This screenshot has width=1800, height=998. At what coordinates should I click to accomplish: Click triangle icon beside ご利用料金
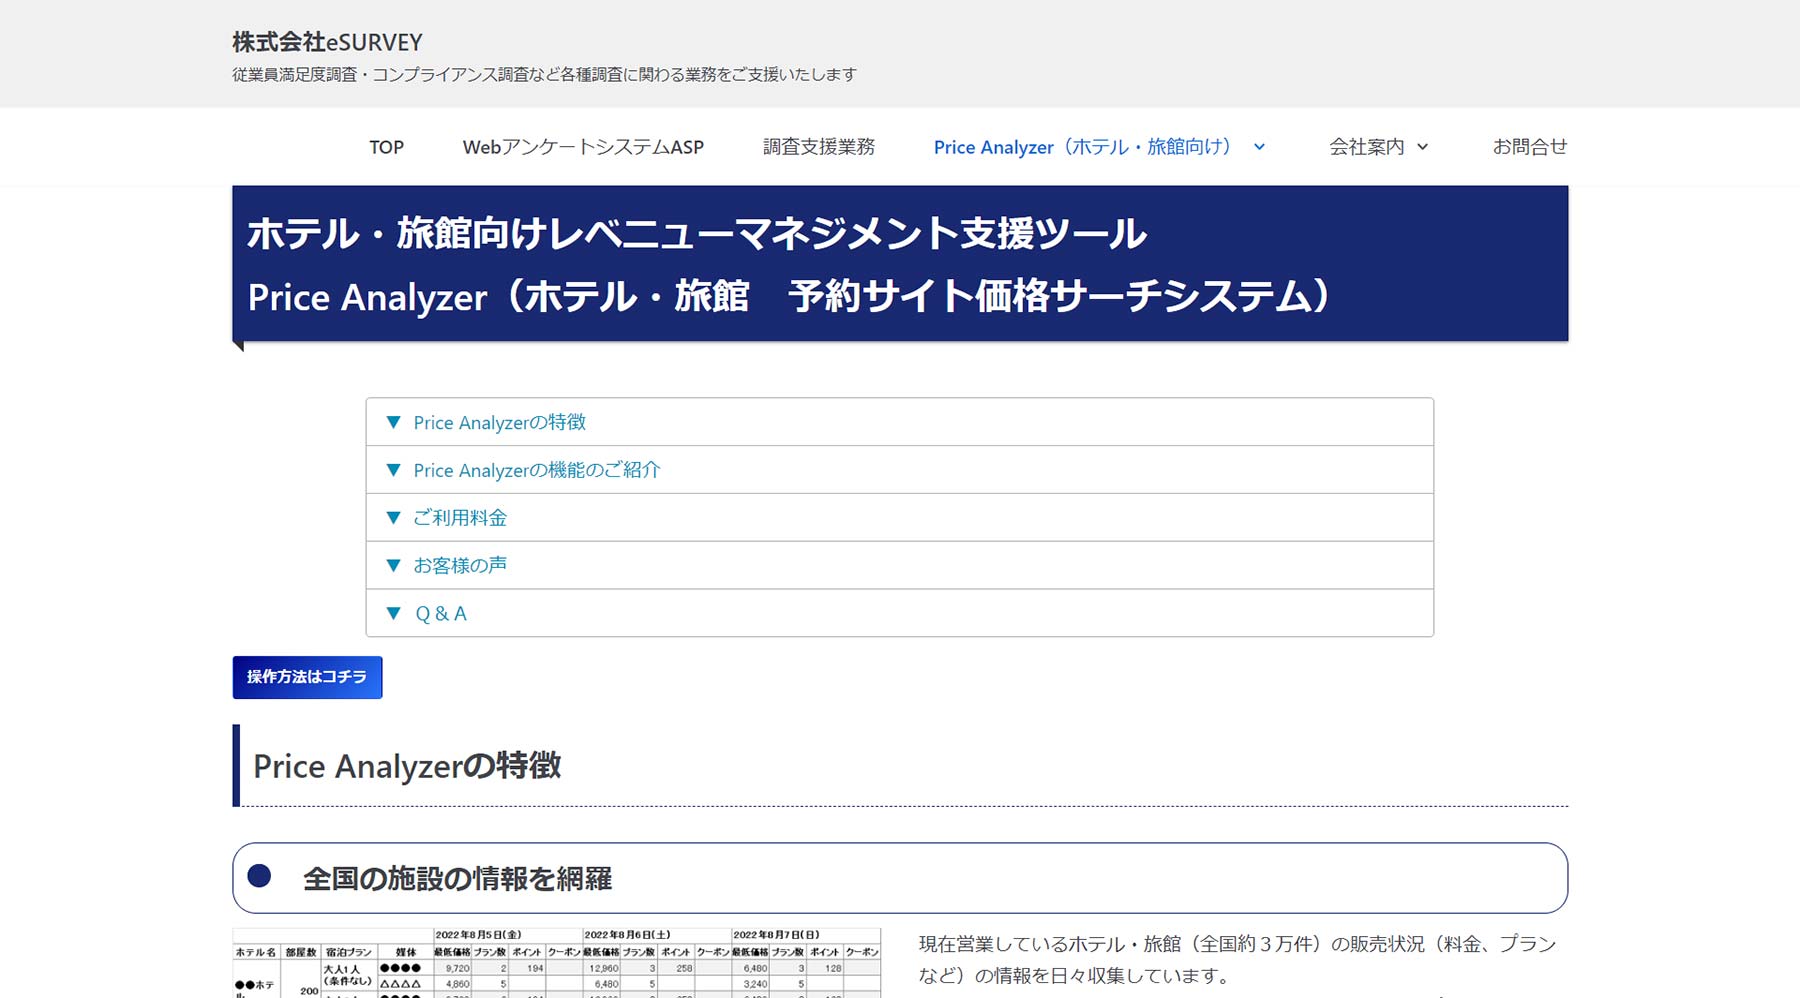[394, 518]
